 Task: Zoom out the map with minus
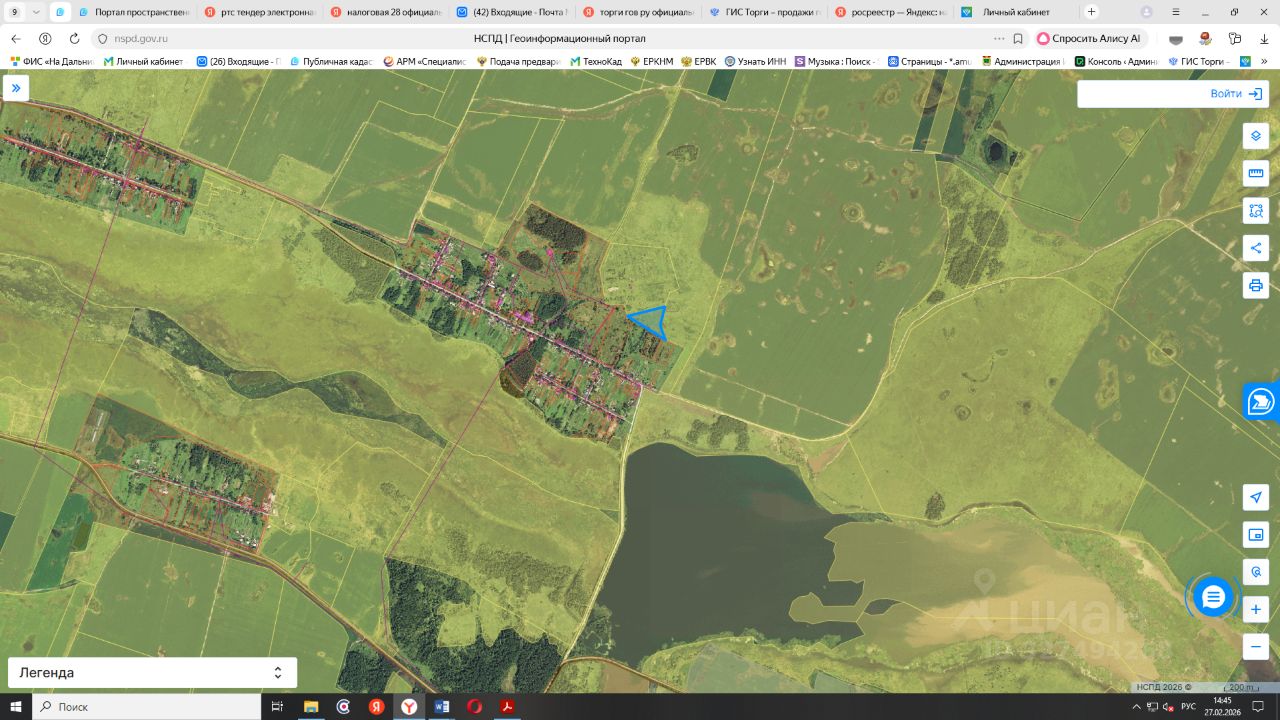tap(1256, 646)
